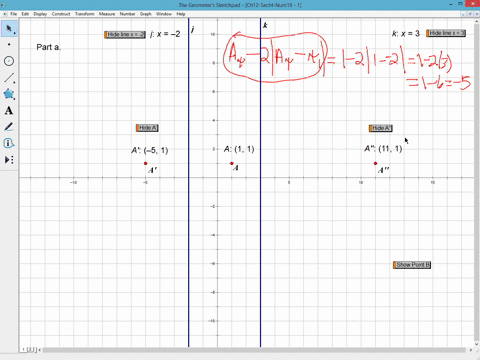Select the Polygon tool

[9, 94]
